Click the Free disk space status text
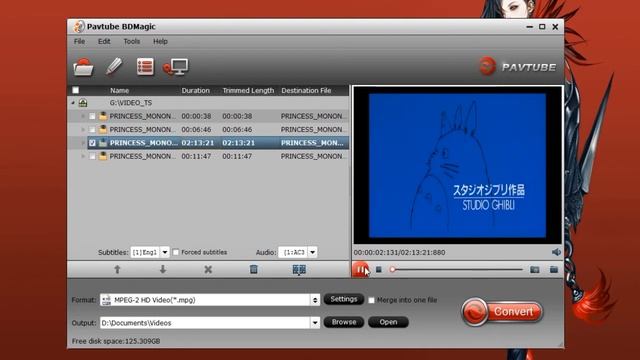The image size is (640, 360). tap(116, 341)
